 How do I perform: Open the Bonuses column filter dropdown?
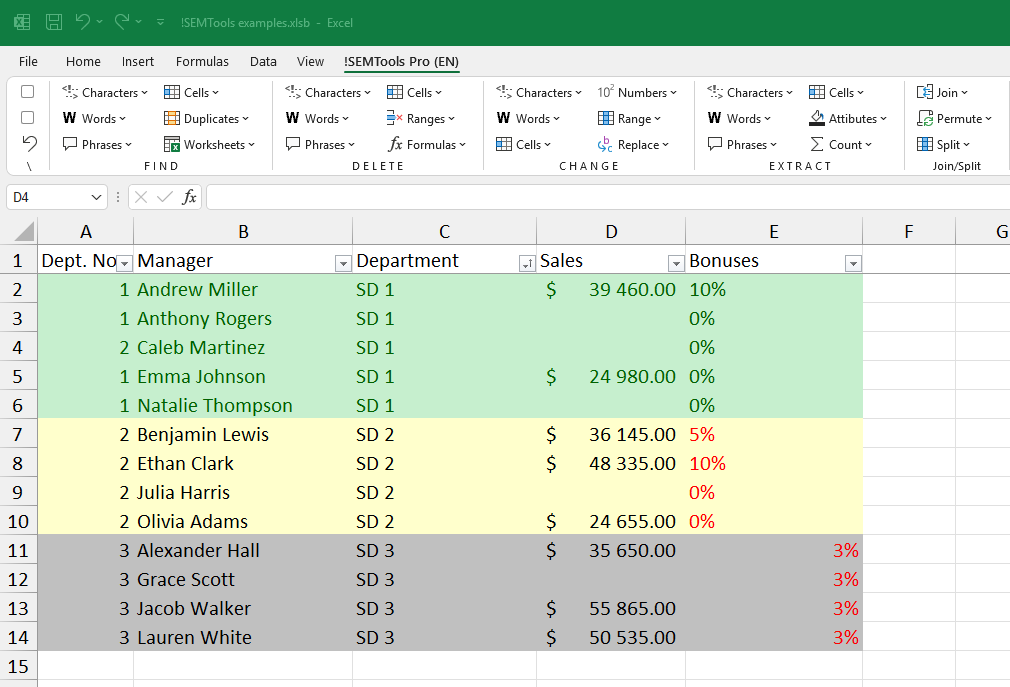(x=853, y=261)
